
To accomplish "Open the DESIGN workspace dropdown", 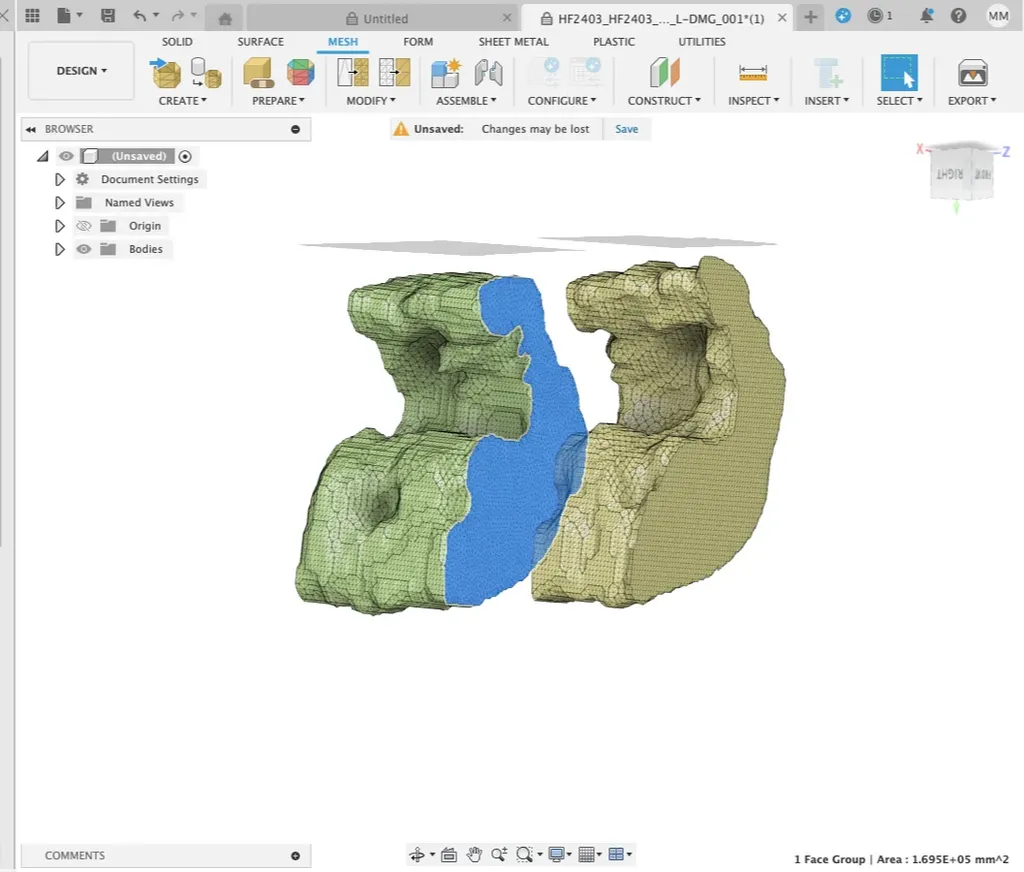I will 81,71.
